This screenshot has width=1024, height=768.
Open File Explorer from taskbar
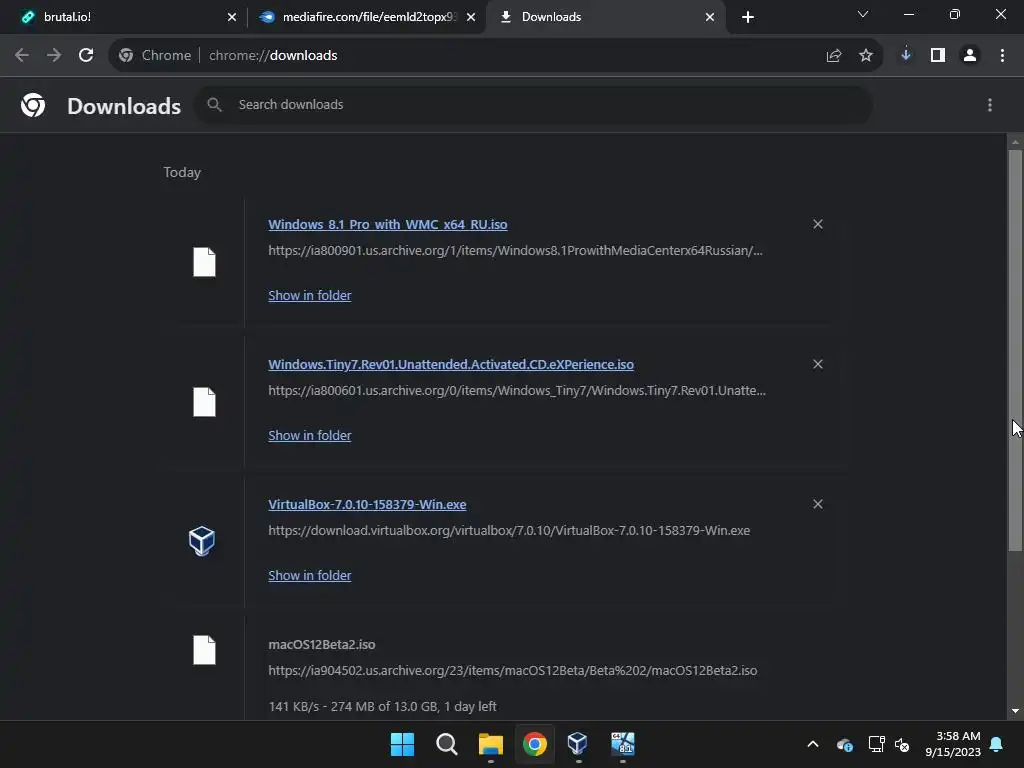[490, 744]
